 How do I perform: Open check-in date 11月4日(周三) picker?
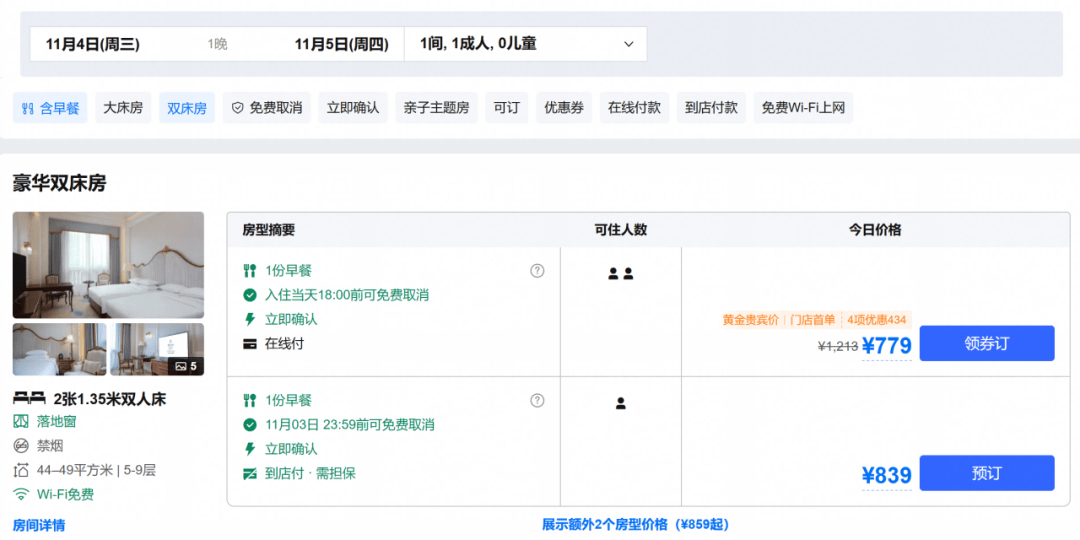click(93, 44)
